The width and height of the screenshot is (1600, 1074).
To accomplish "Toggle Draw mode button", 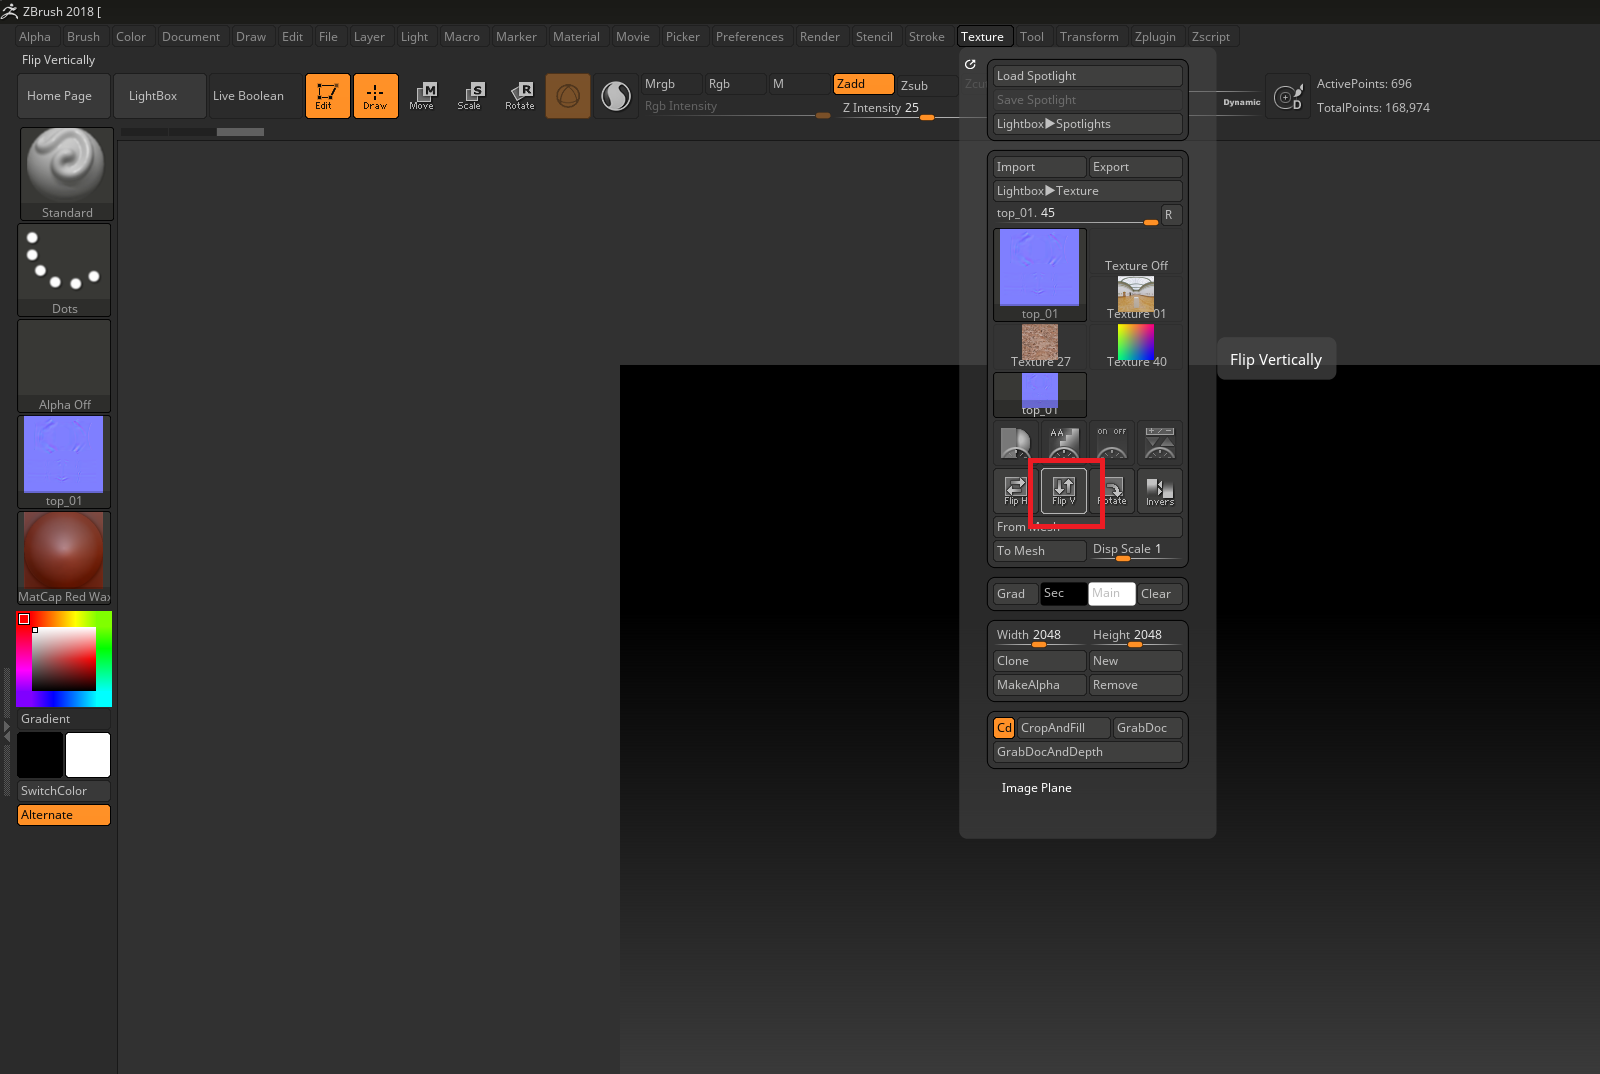I will pyautogui.click(x=376, y=96).
